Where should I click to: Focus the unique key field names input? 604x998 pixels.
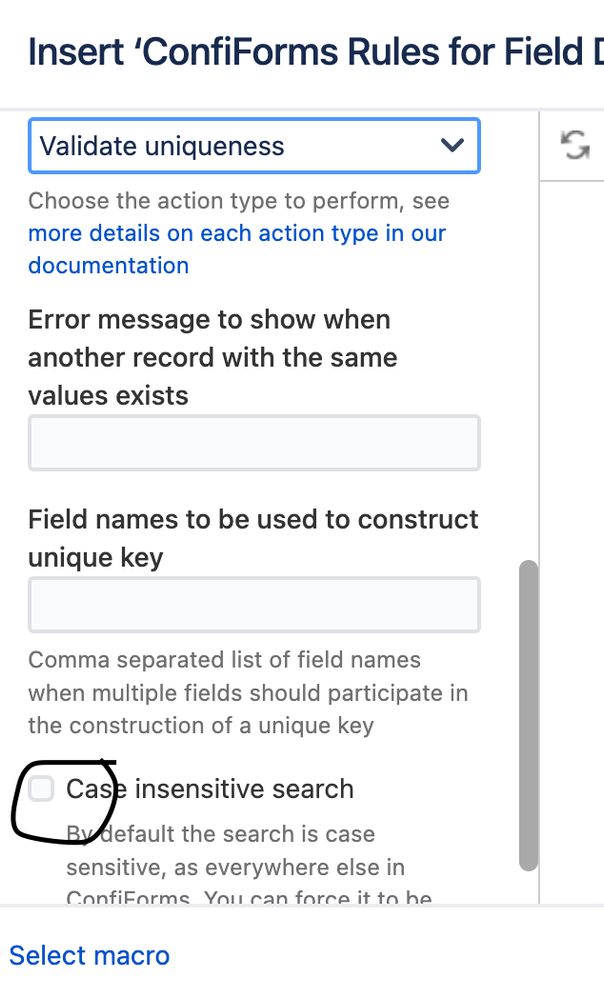pos(254,605)
